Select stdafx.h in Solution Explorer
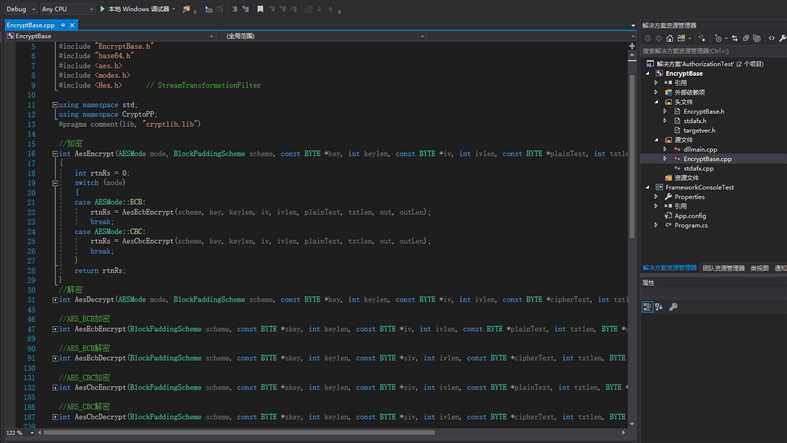This screenshot has height=443, width=787. 695,121
